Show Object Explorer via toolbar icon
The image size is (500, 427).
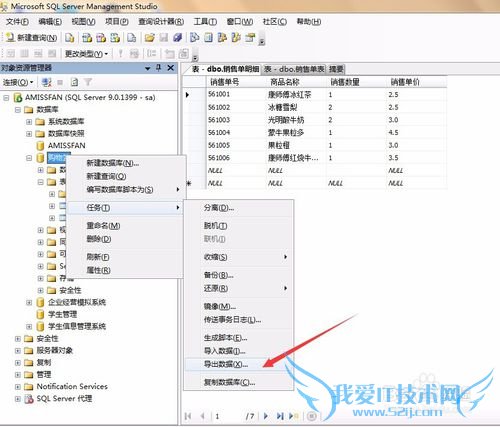[x=222, y=38]
